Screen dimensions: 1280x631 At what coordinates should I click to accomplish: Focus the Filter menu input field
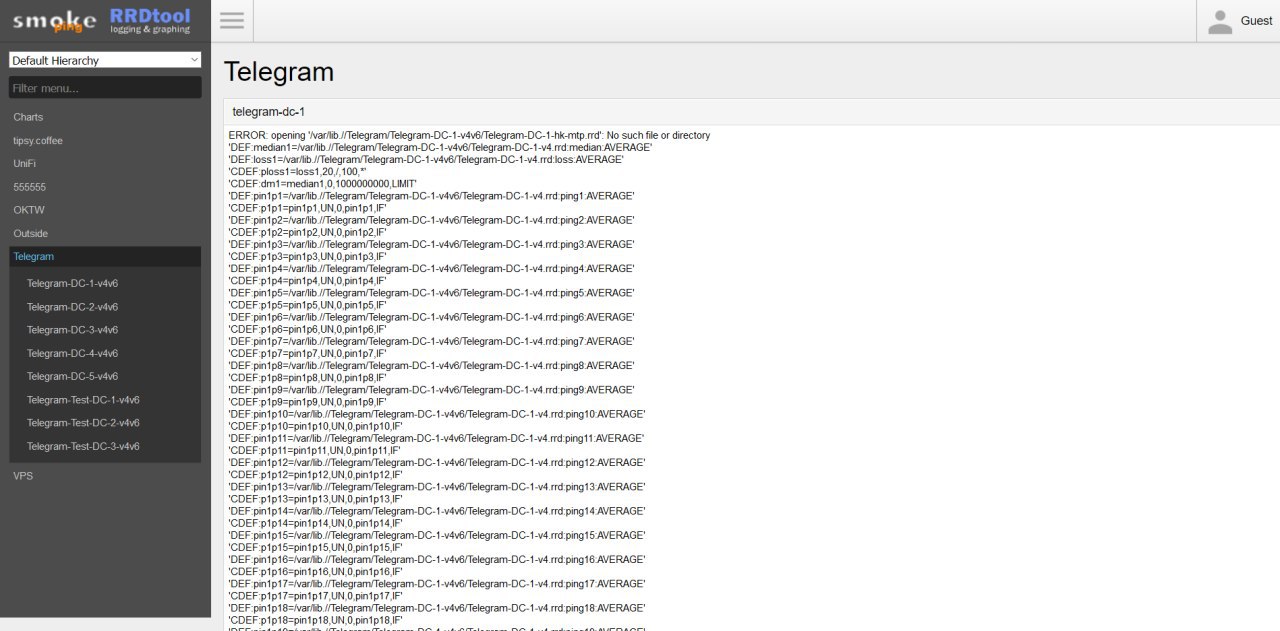[105, 88]
